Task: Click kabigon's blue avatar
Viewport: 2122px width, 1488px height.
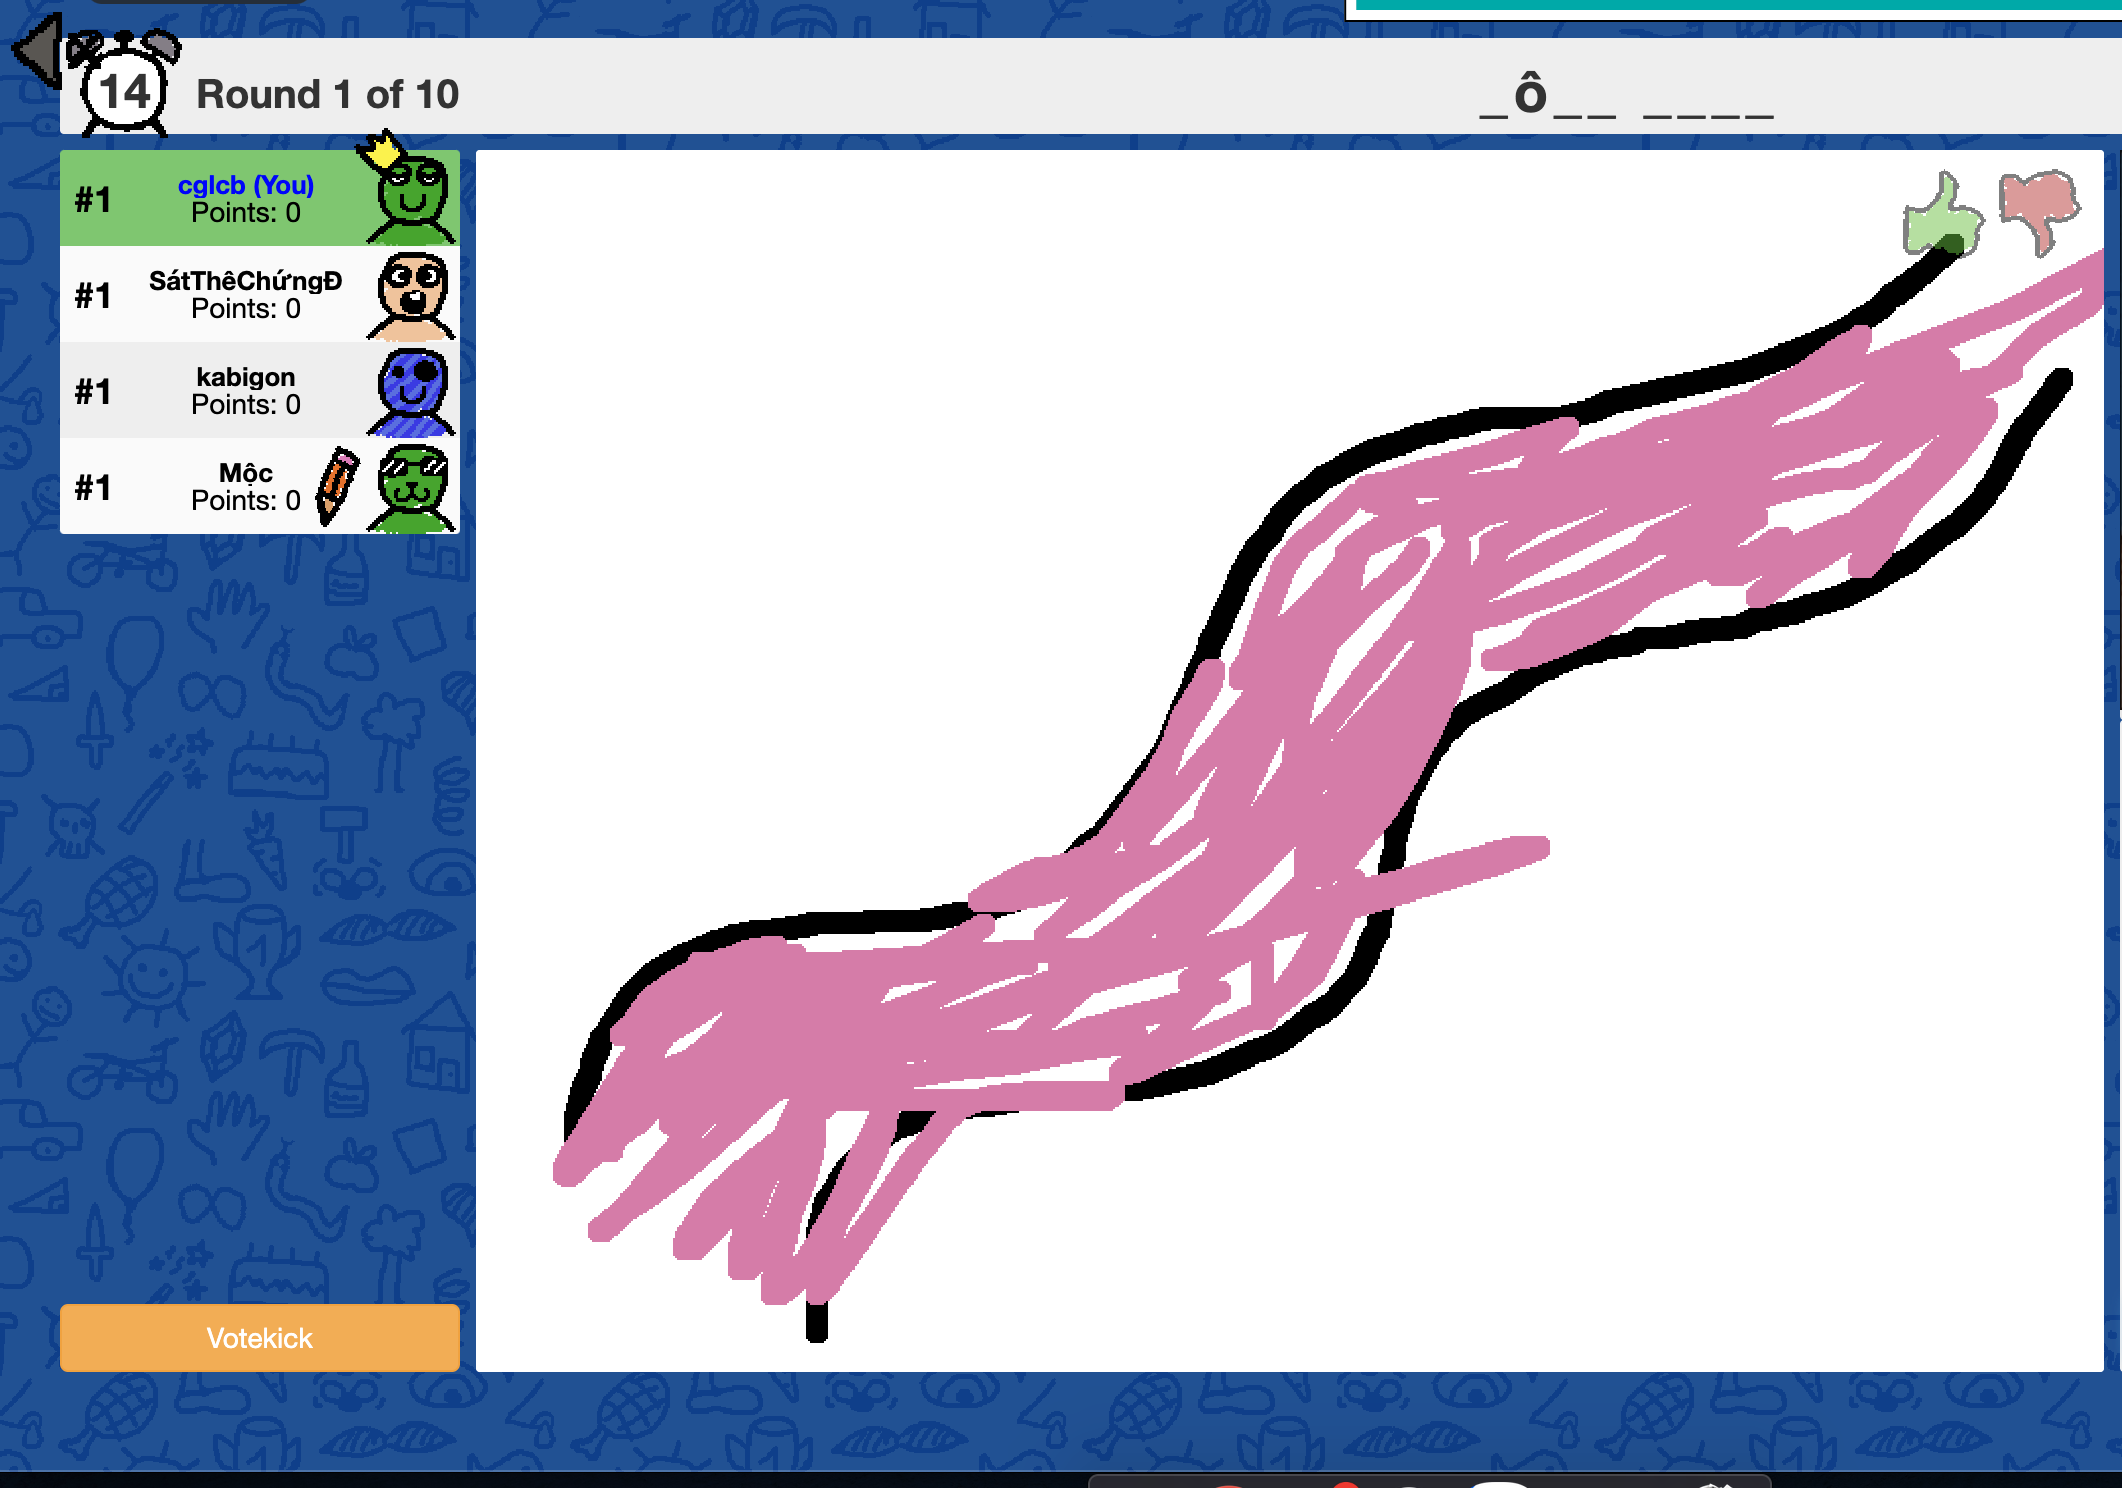Action: (x=413, y=392)
